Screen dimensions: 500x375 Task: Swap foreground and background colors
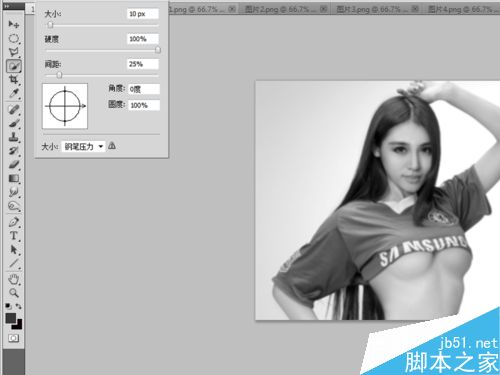point(19,306)
